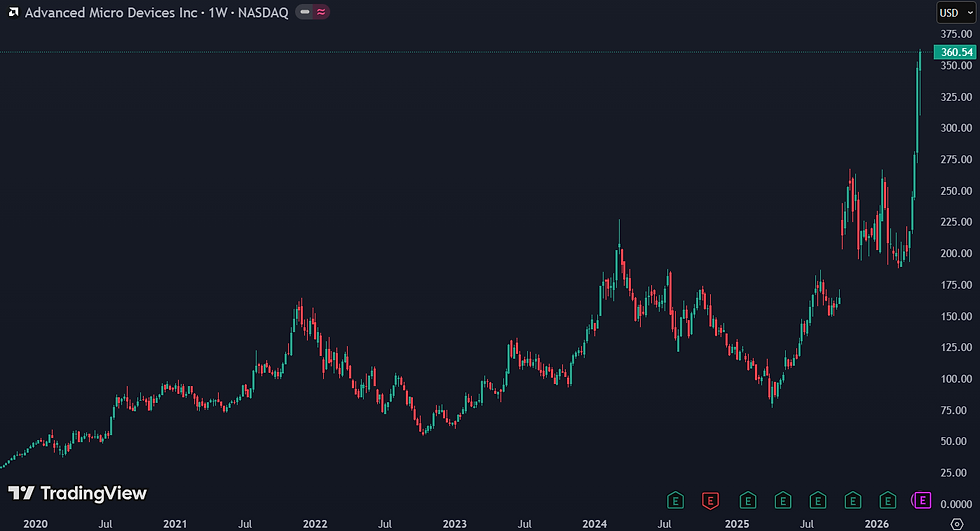Click the 300.00 price axis label

click(956, 128)
